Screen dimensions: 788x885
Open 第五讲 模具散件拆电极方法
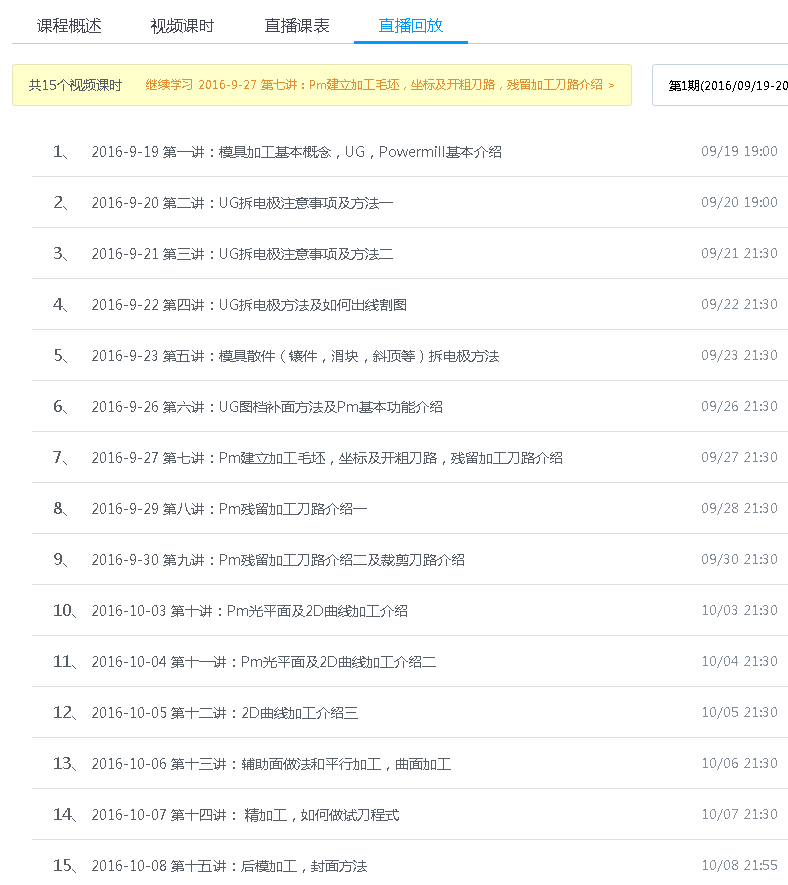pos(295,356)
